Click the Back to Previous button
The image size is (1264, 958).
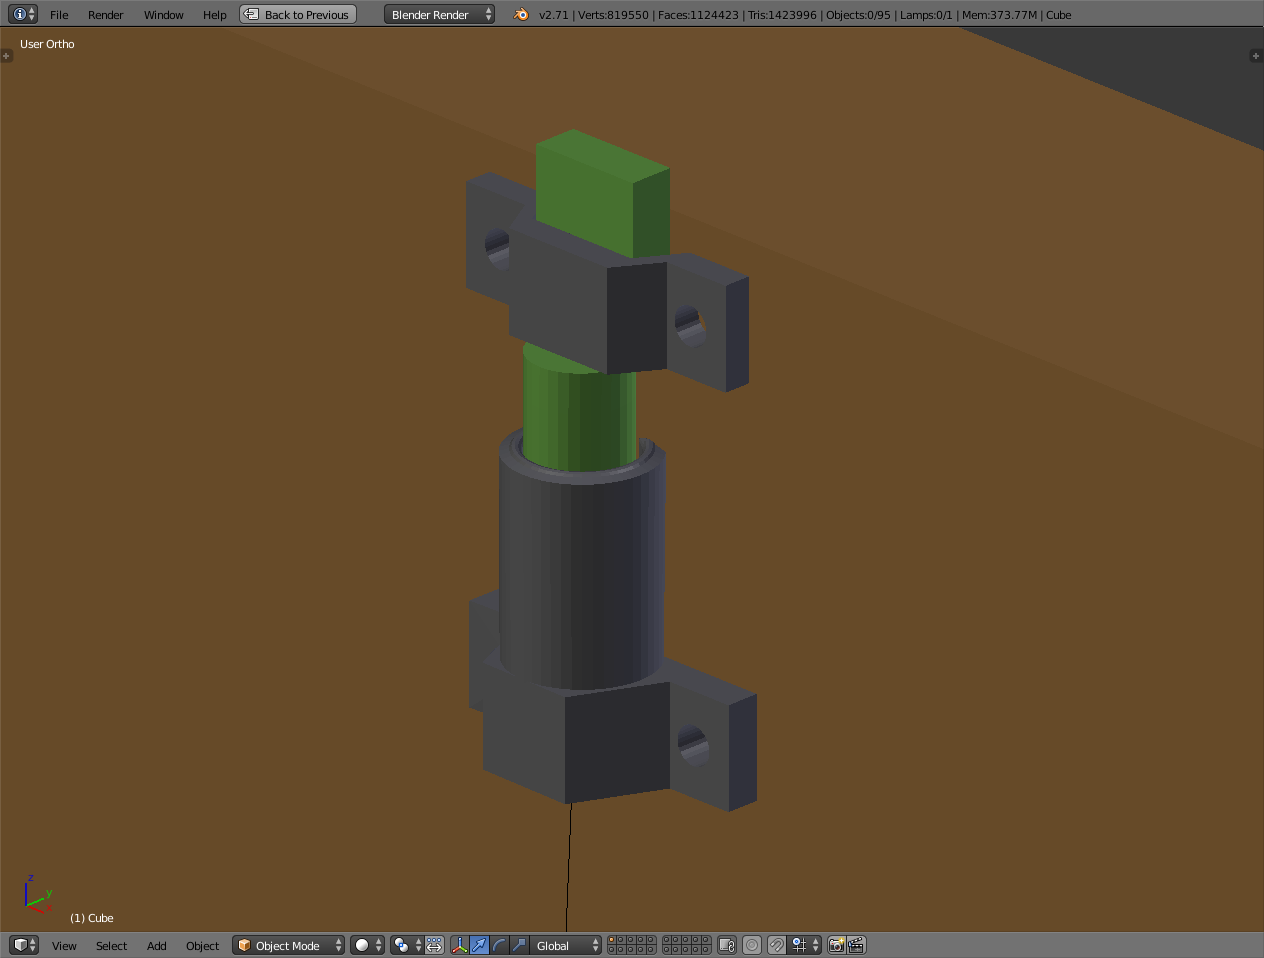coord(298,14)
